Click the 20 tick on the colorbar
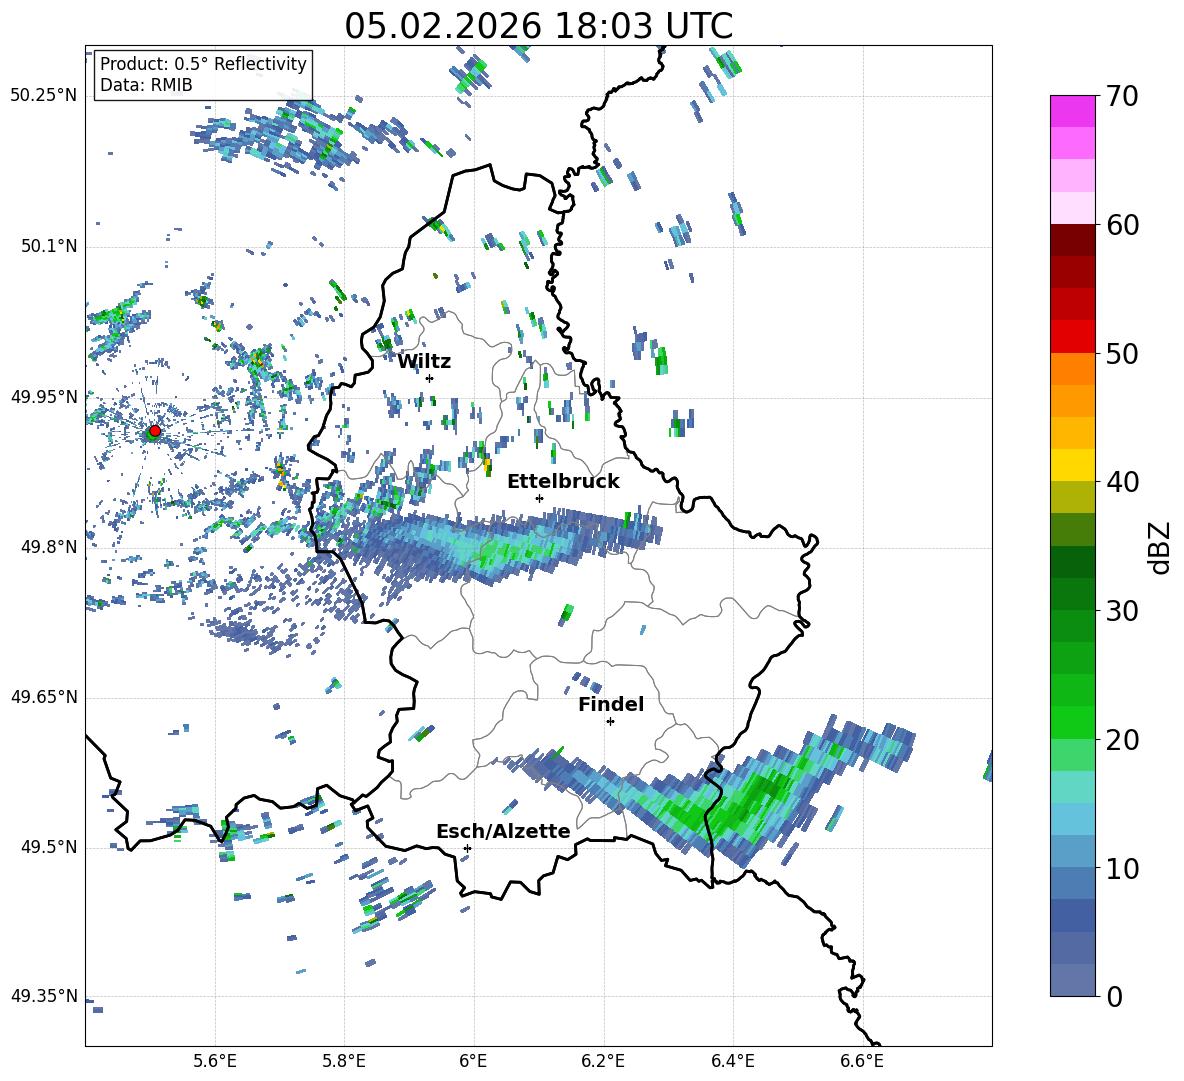 (1122, 740)
